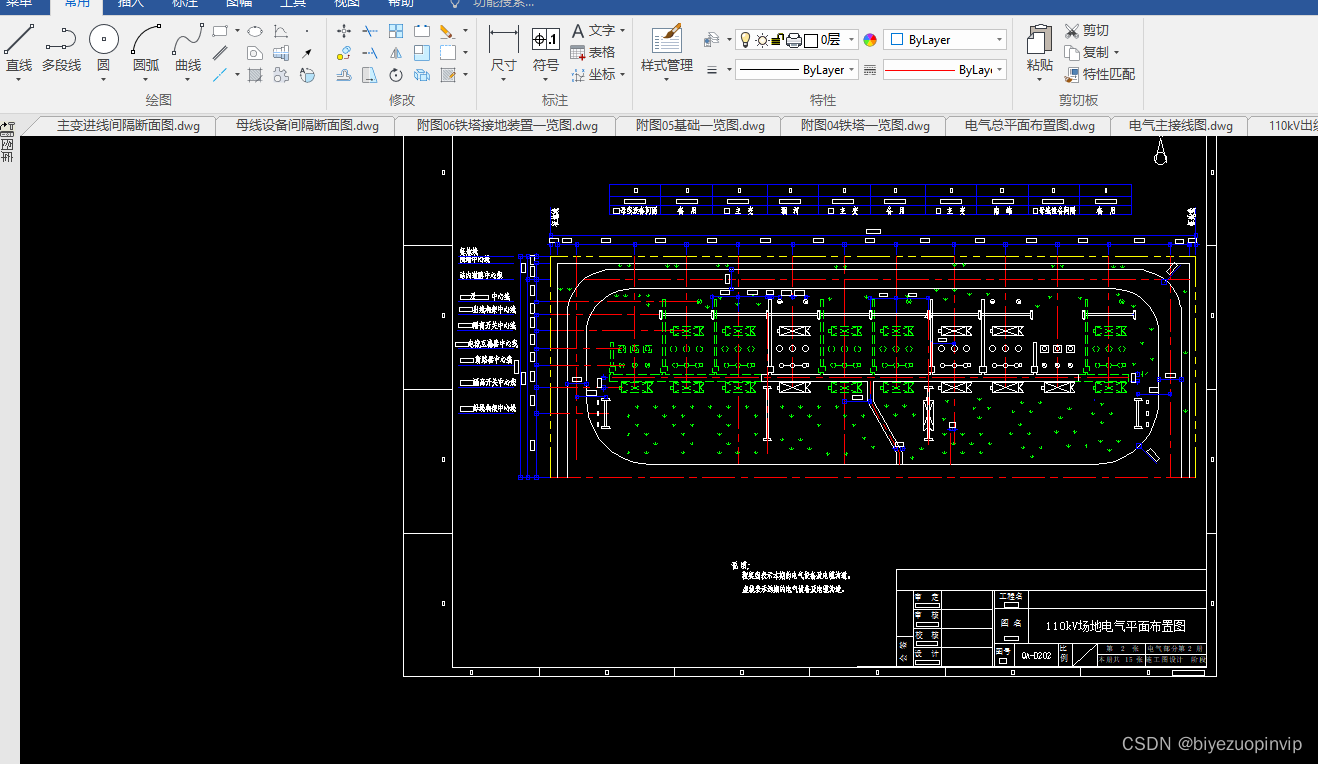Viewport: 1318px width, 764px height.
Task: Switch to 附图05基础一览图.dwg tab
Action: [x=700, y=126]
